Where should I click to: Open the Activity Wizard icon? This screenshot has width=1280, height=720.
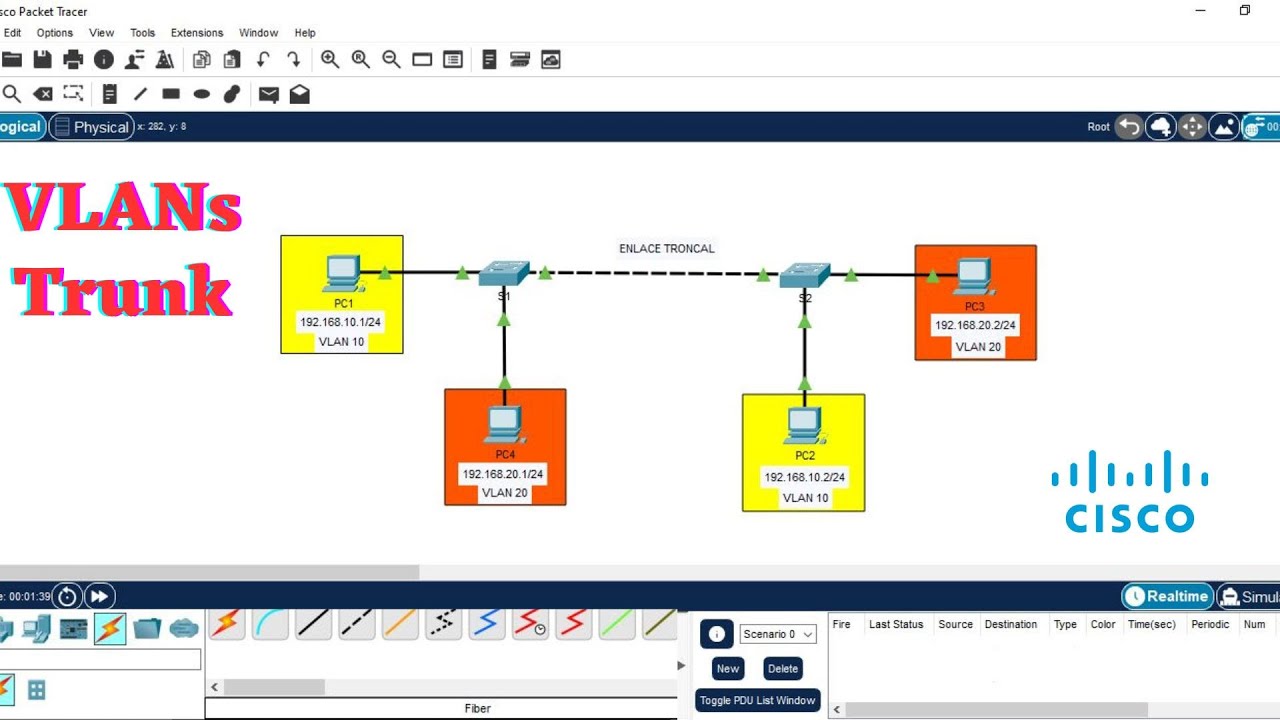point(135,60)
